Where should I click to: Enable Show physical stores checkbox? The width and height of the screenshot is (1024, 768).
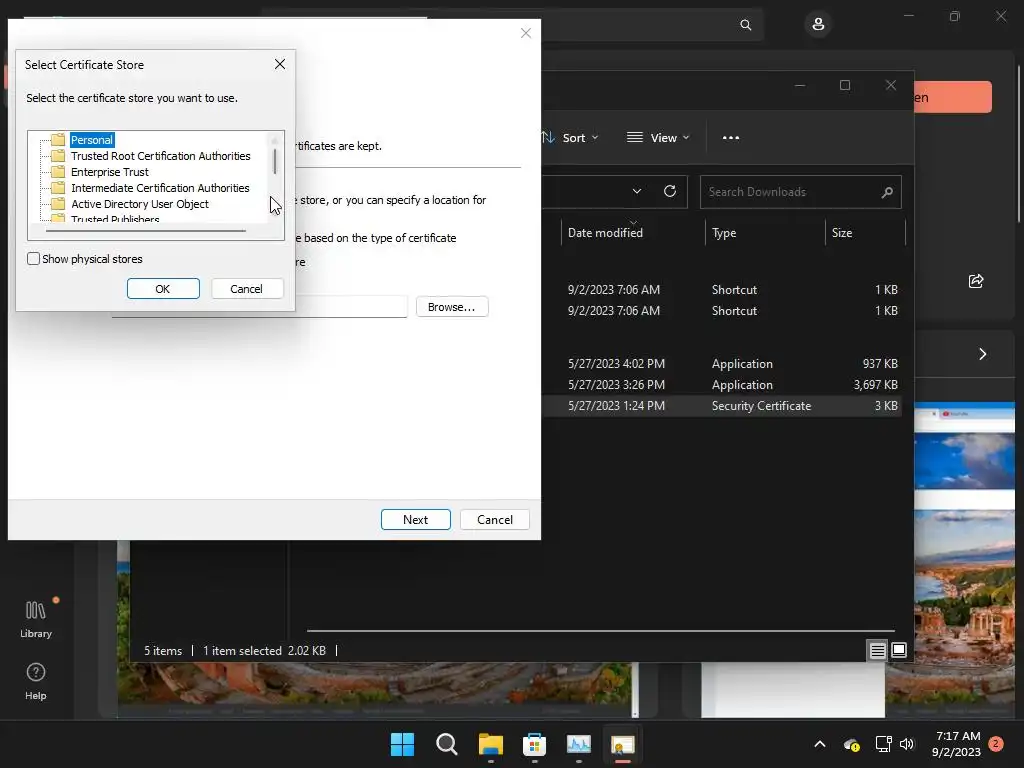33,259
